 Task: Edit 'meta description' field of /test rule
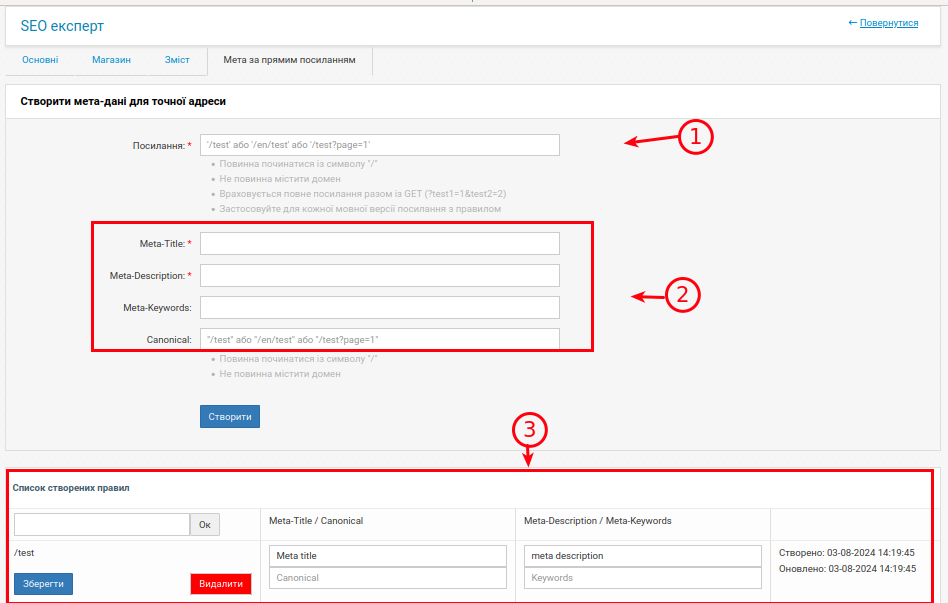[643, 556]
